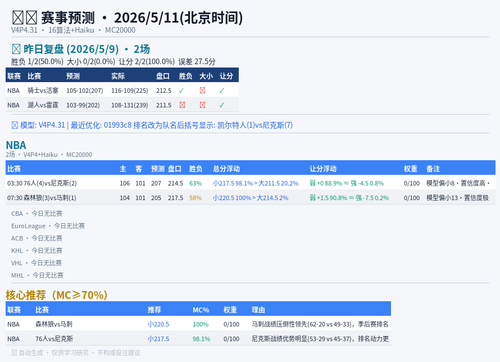
Task: Click the summary stat 大小 0/2(0.0%)
Action: click(x=91, y=62)
